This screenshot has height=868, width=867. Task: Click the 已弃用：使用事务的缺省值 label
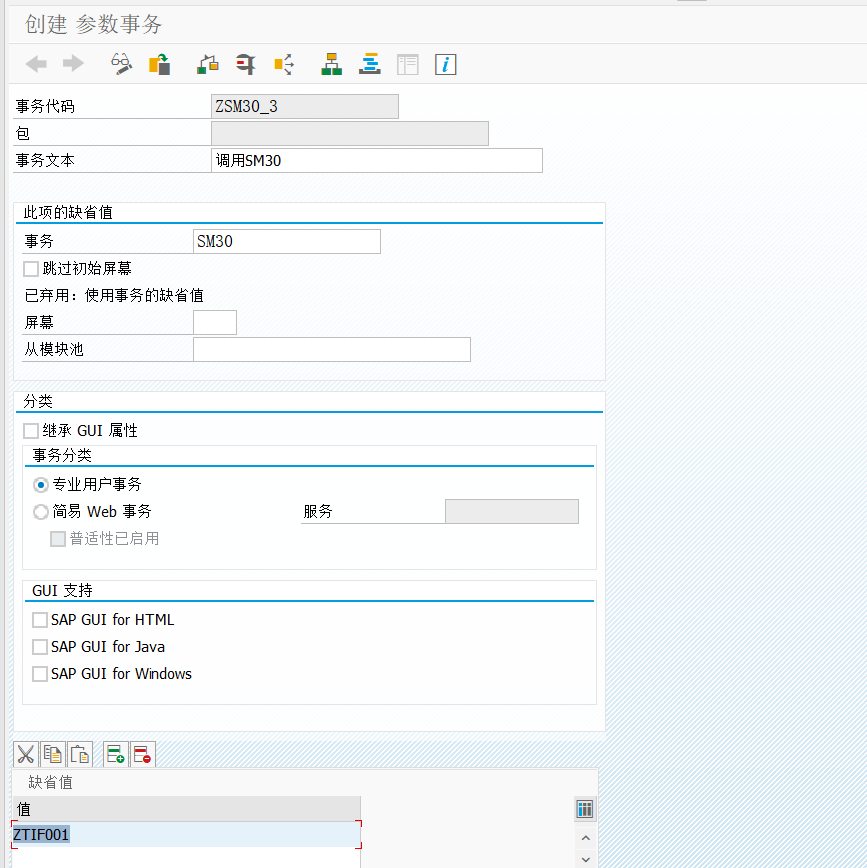click(x=114, y=295)
